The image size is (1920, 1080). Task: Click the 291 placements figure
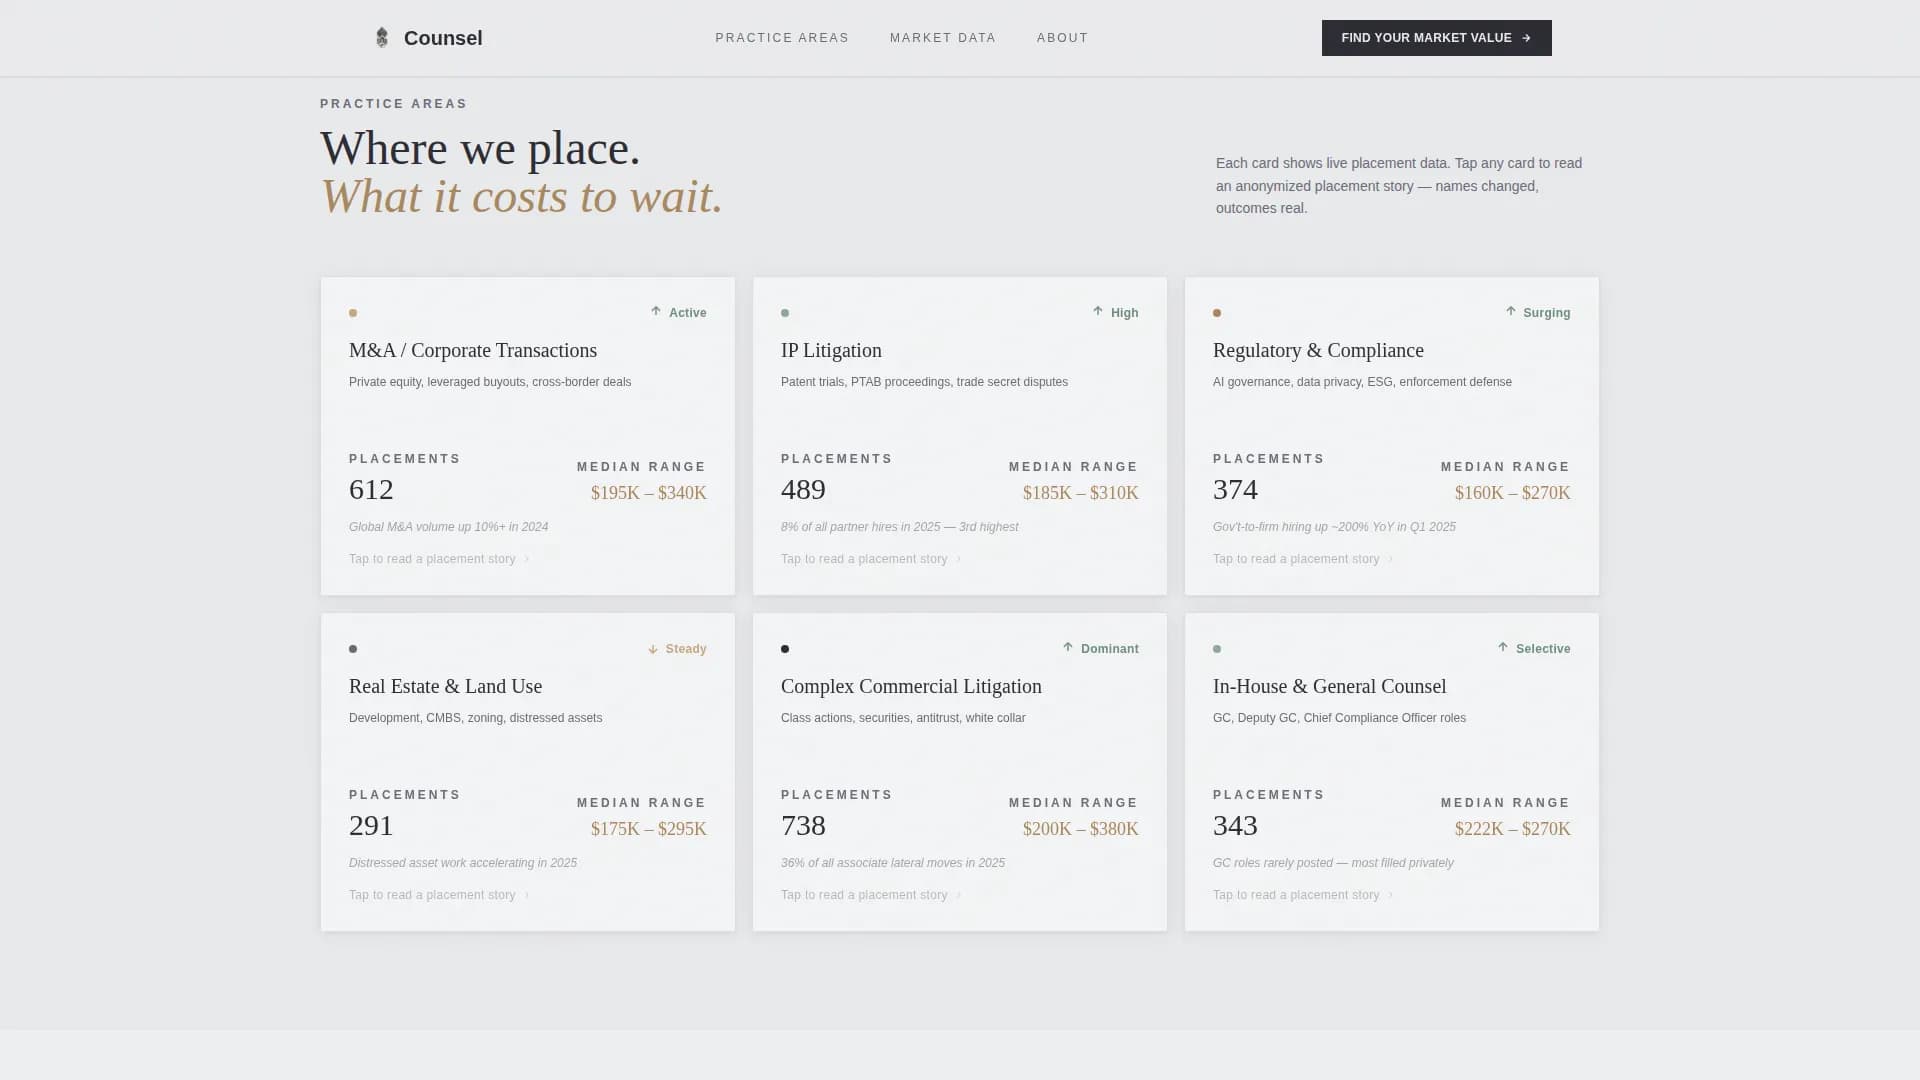point(371,826)
